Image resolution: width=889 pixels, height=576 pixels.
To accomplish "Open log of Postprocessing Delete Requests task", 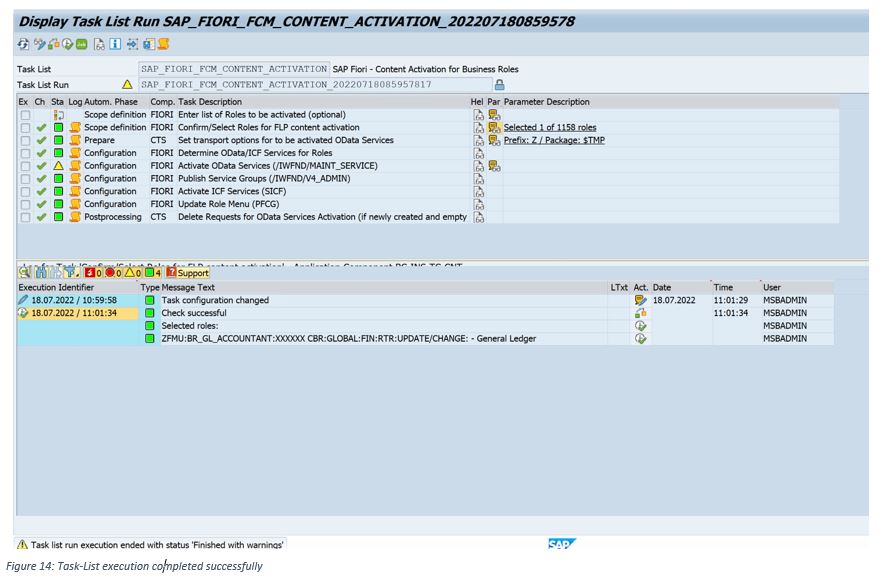I will pos(75,217).
